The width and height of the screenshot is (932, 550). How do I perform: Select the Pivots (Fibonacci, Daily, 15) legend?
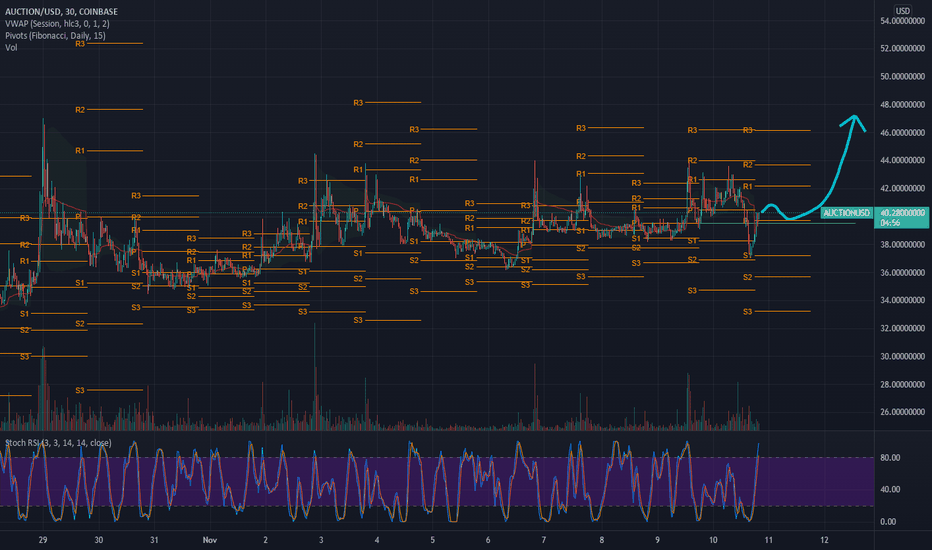tap(55, 36)
